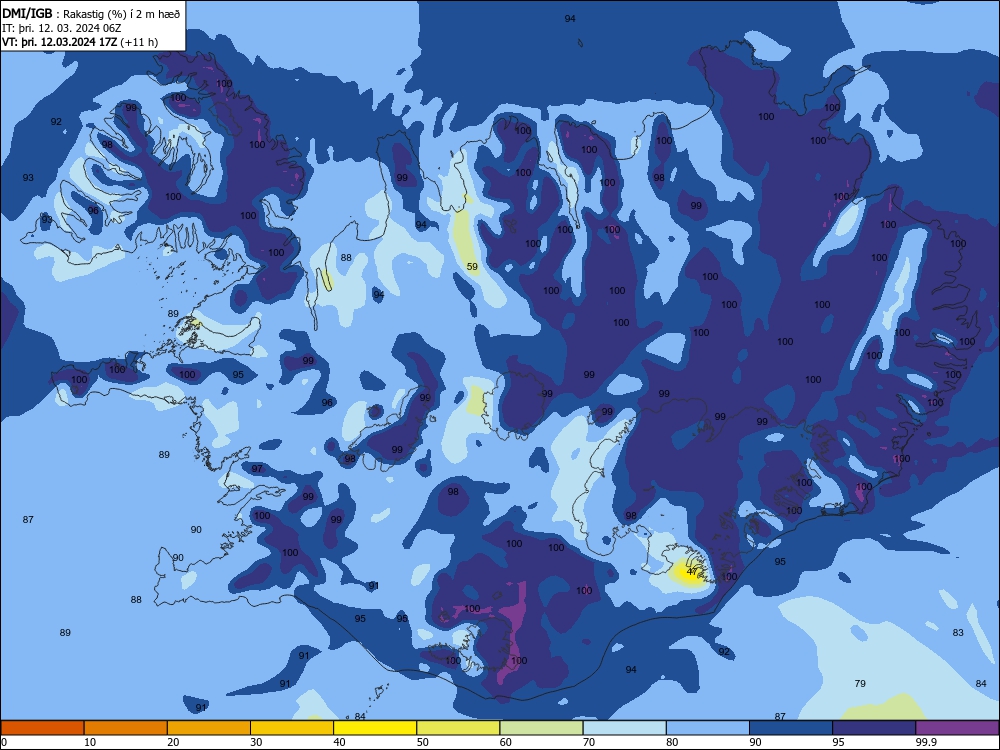Image resolution: width=1000 pixels, height=750 pixels.
Task: Click the legend tick label '10'
Action: point(90,742)
